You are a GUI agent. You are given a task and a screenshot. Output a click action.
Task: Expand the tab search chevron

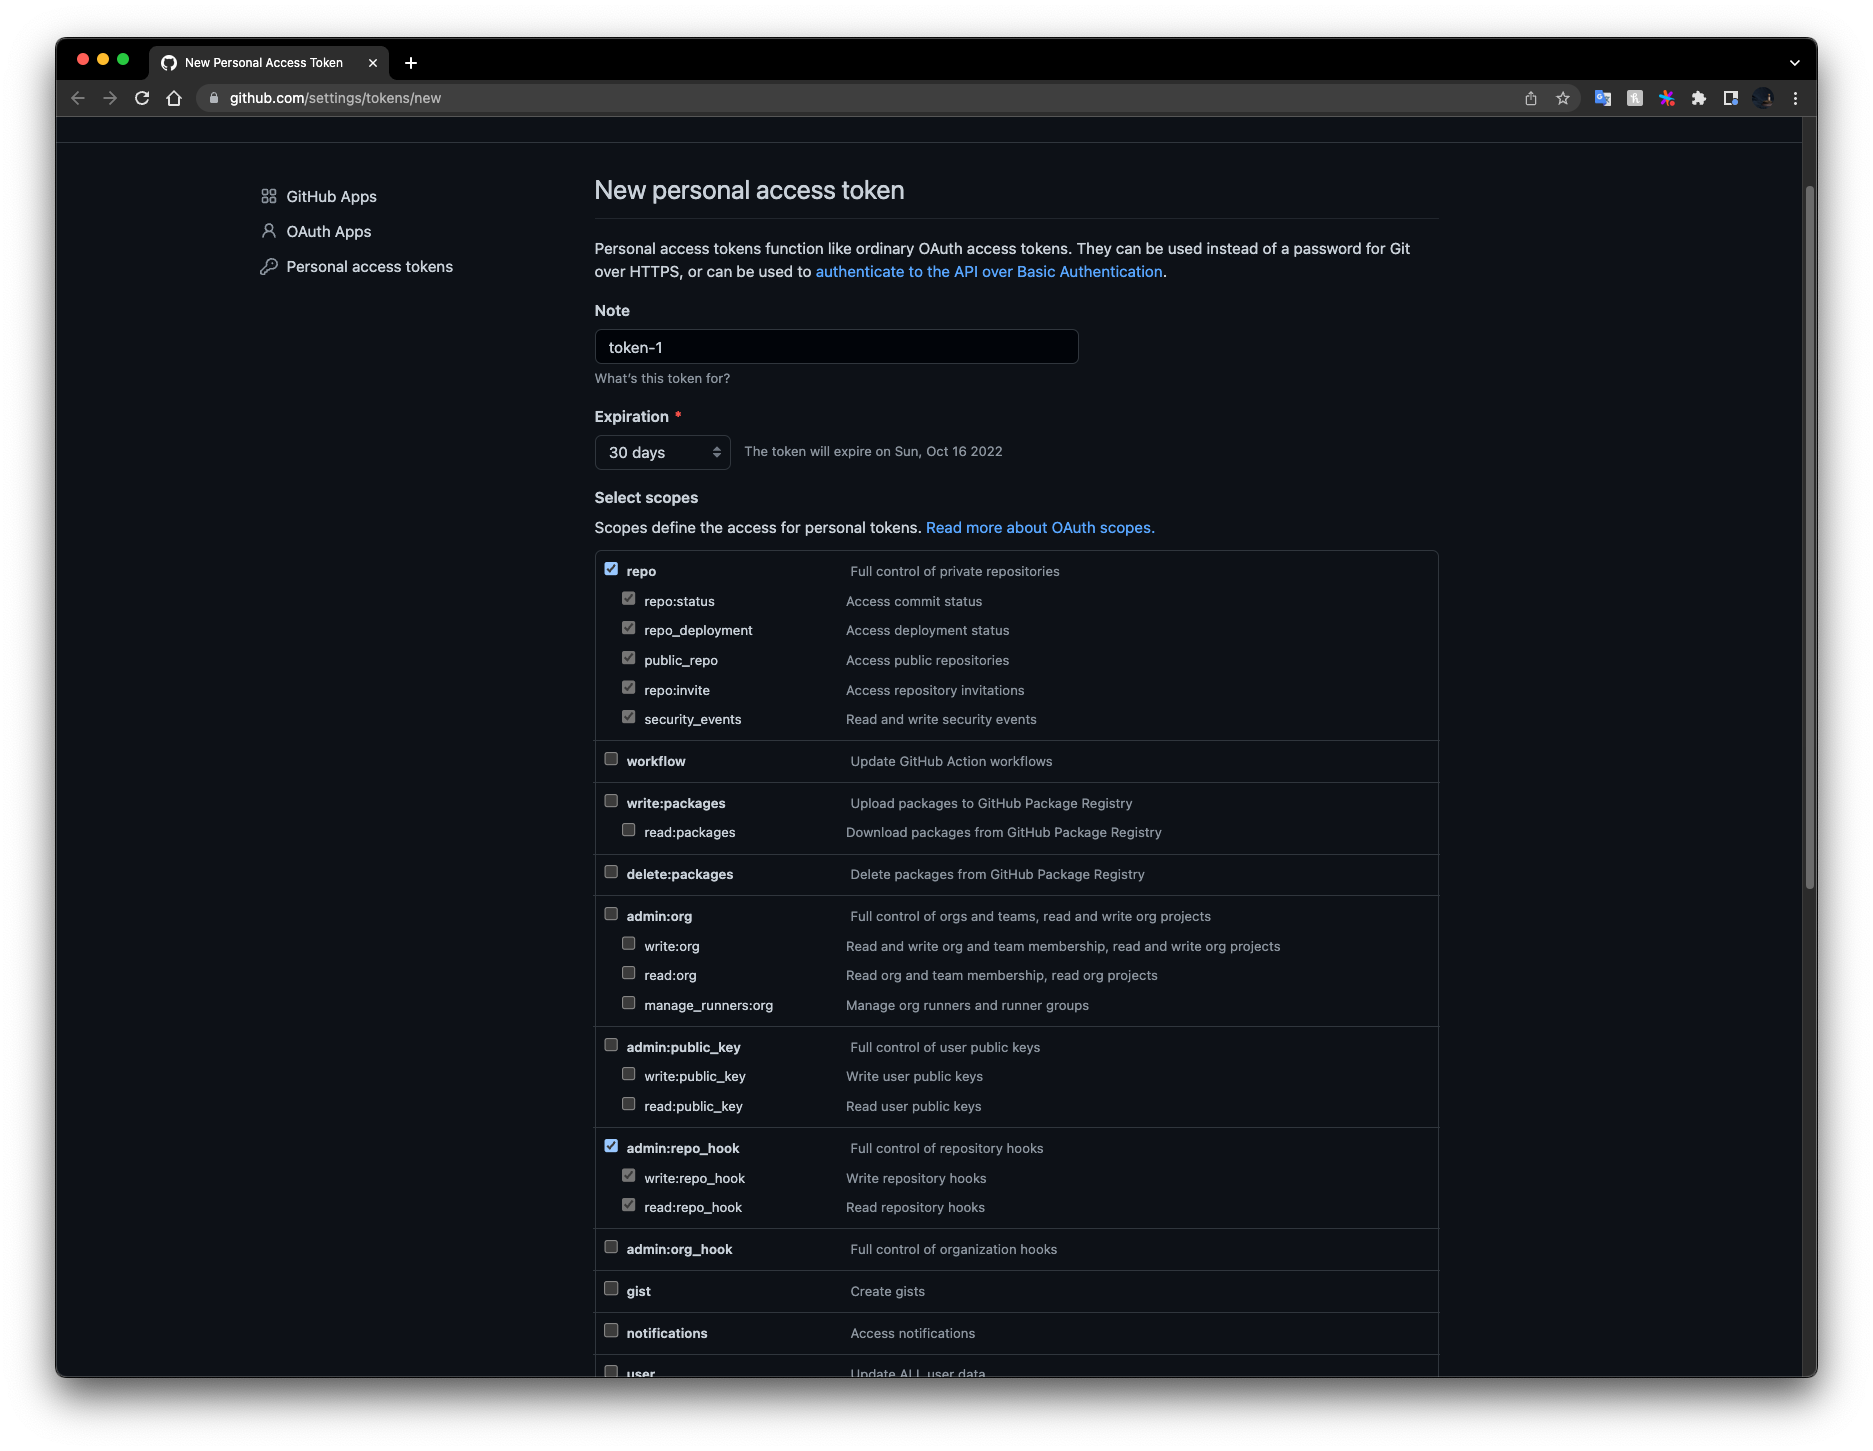point(1794,63)
